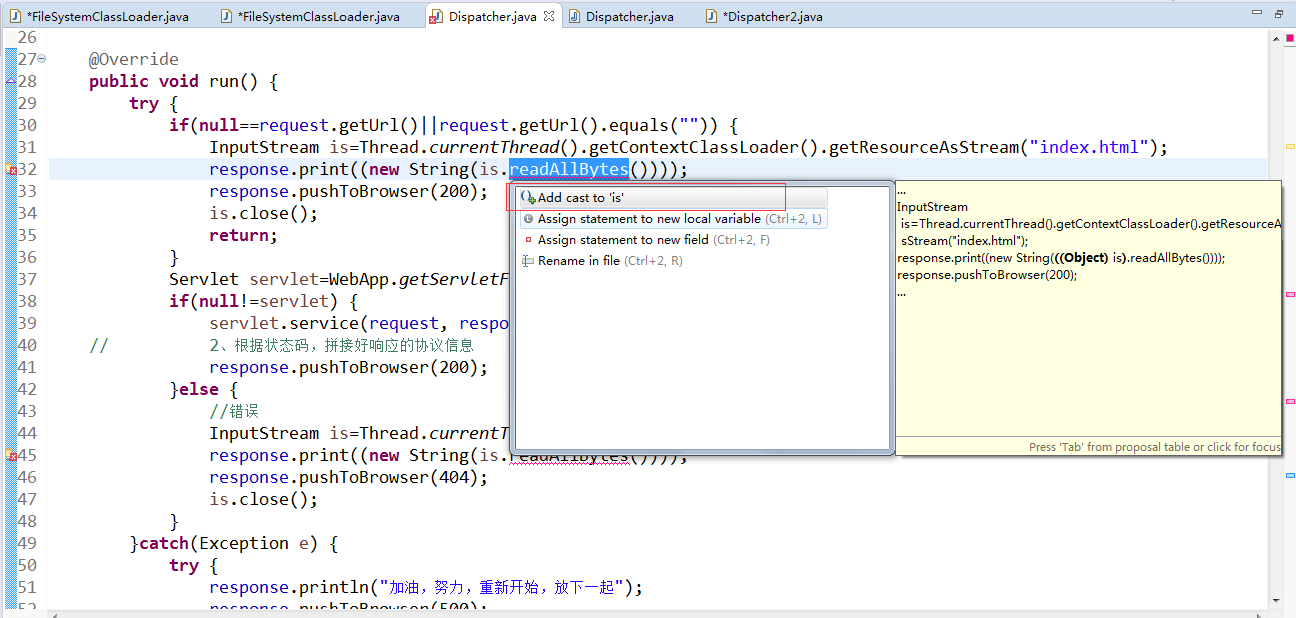Click 'Servlet servlet=WebApp.getServletF' on line 37
The height and width of the screenshot is (618, 1296).
(339, 280)
